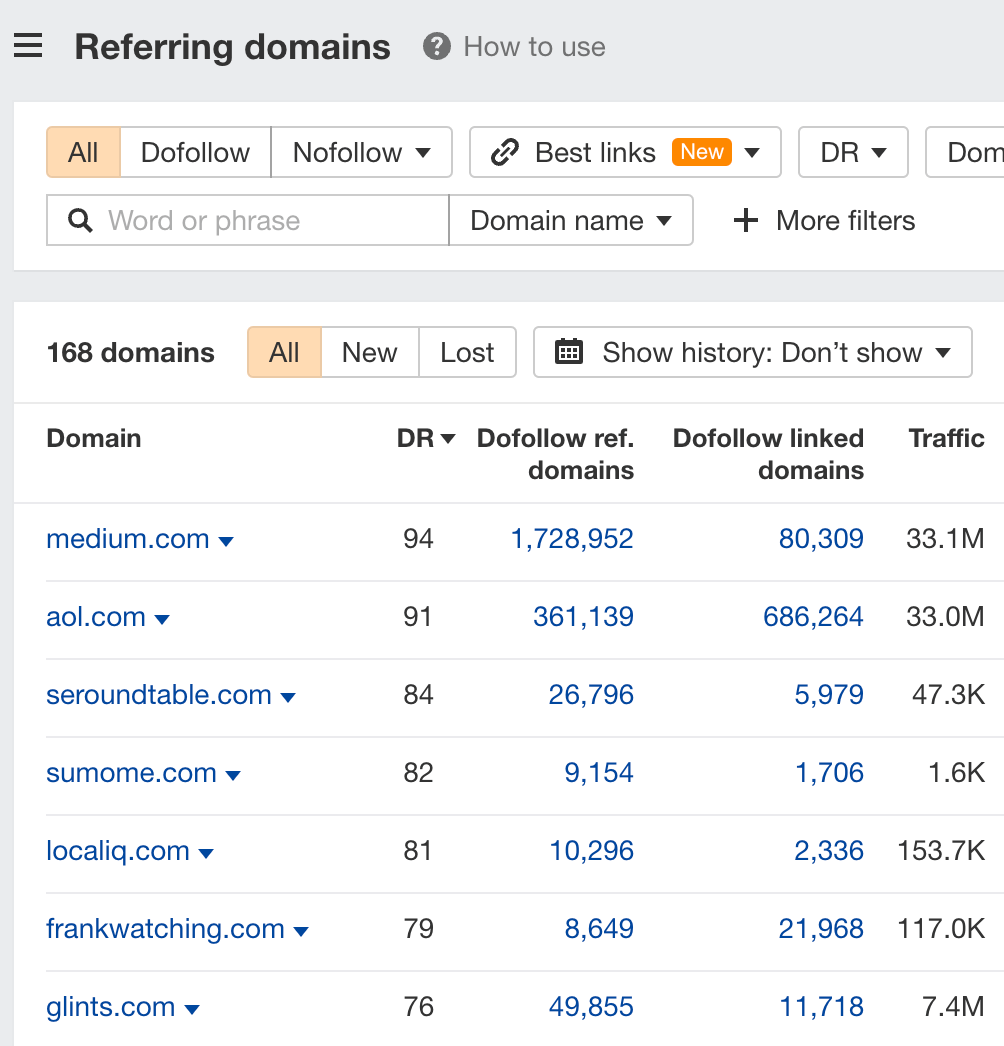Switch to New referring domains
The image size is (1004, 1046).
(369, 352)
